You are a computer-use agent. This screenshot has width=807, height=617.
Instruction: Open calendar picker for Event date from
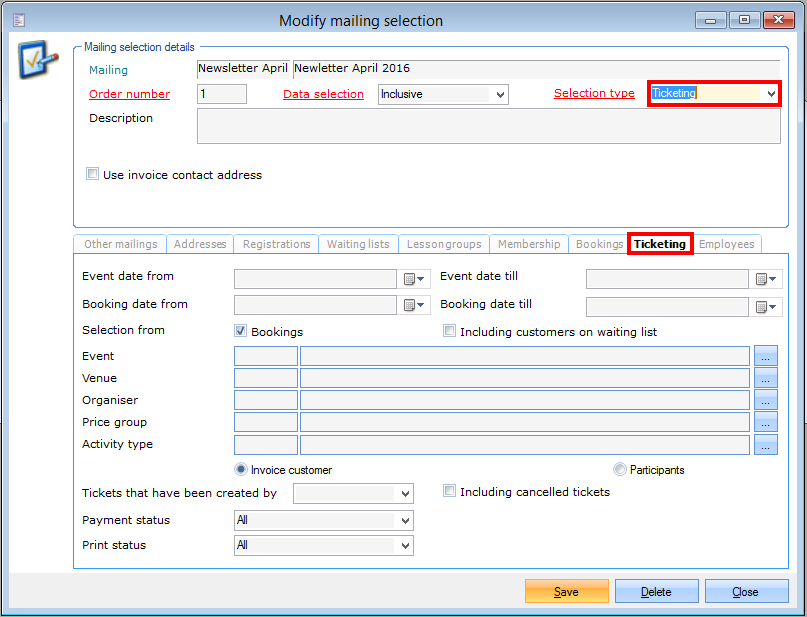[415, 279]
